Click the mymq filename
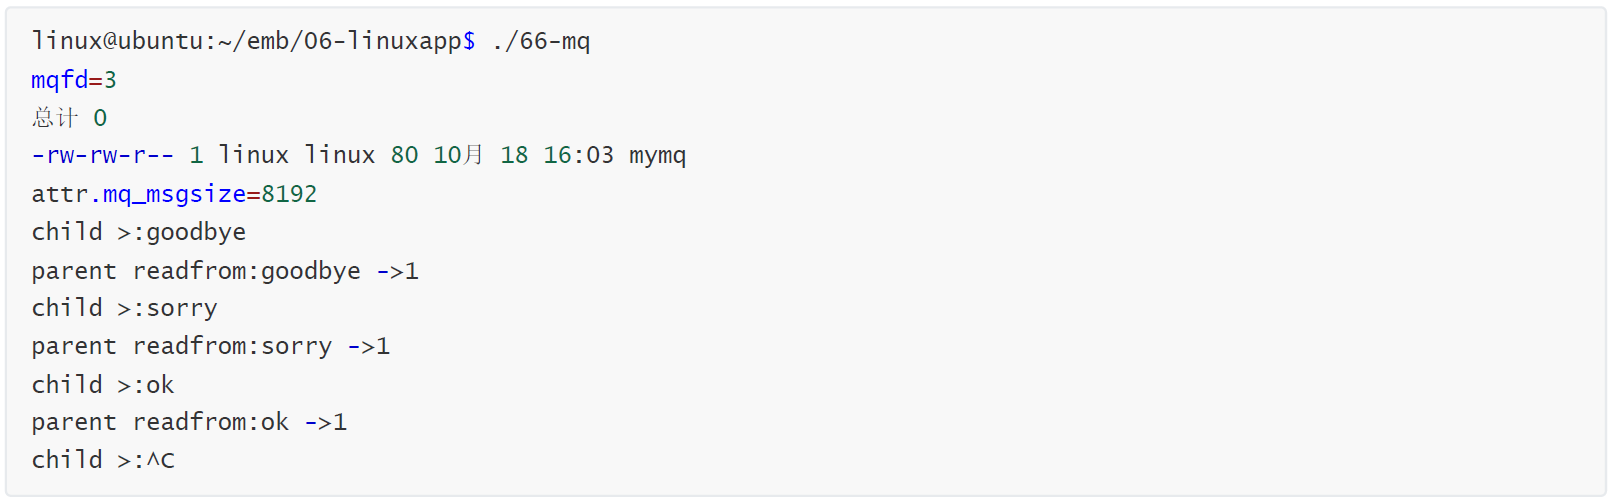1613x504 pixels. (657, 156)
